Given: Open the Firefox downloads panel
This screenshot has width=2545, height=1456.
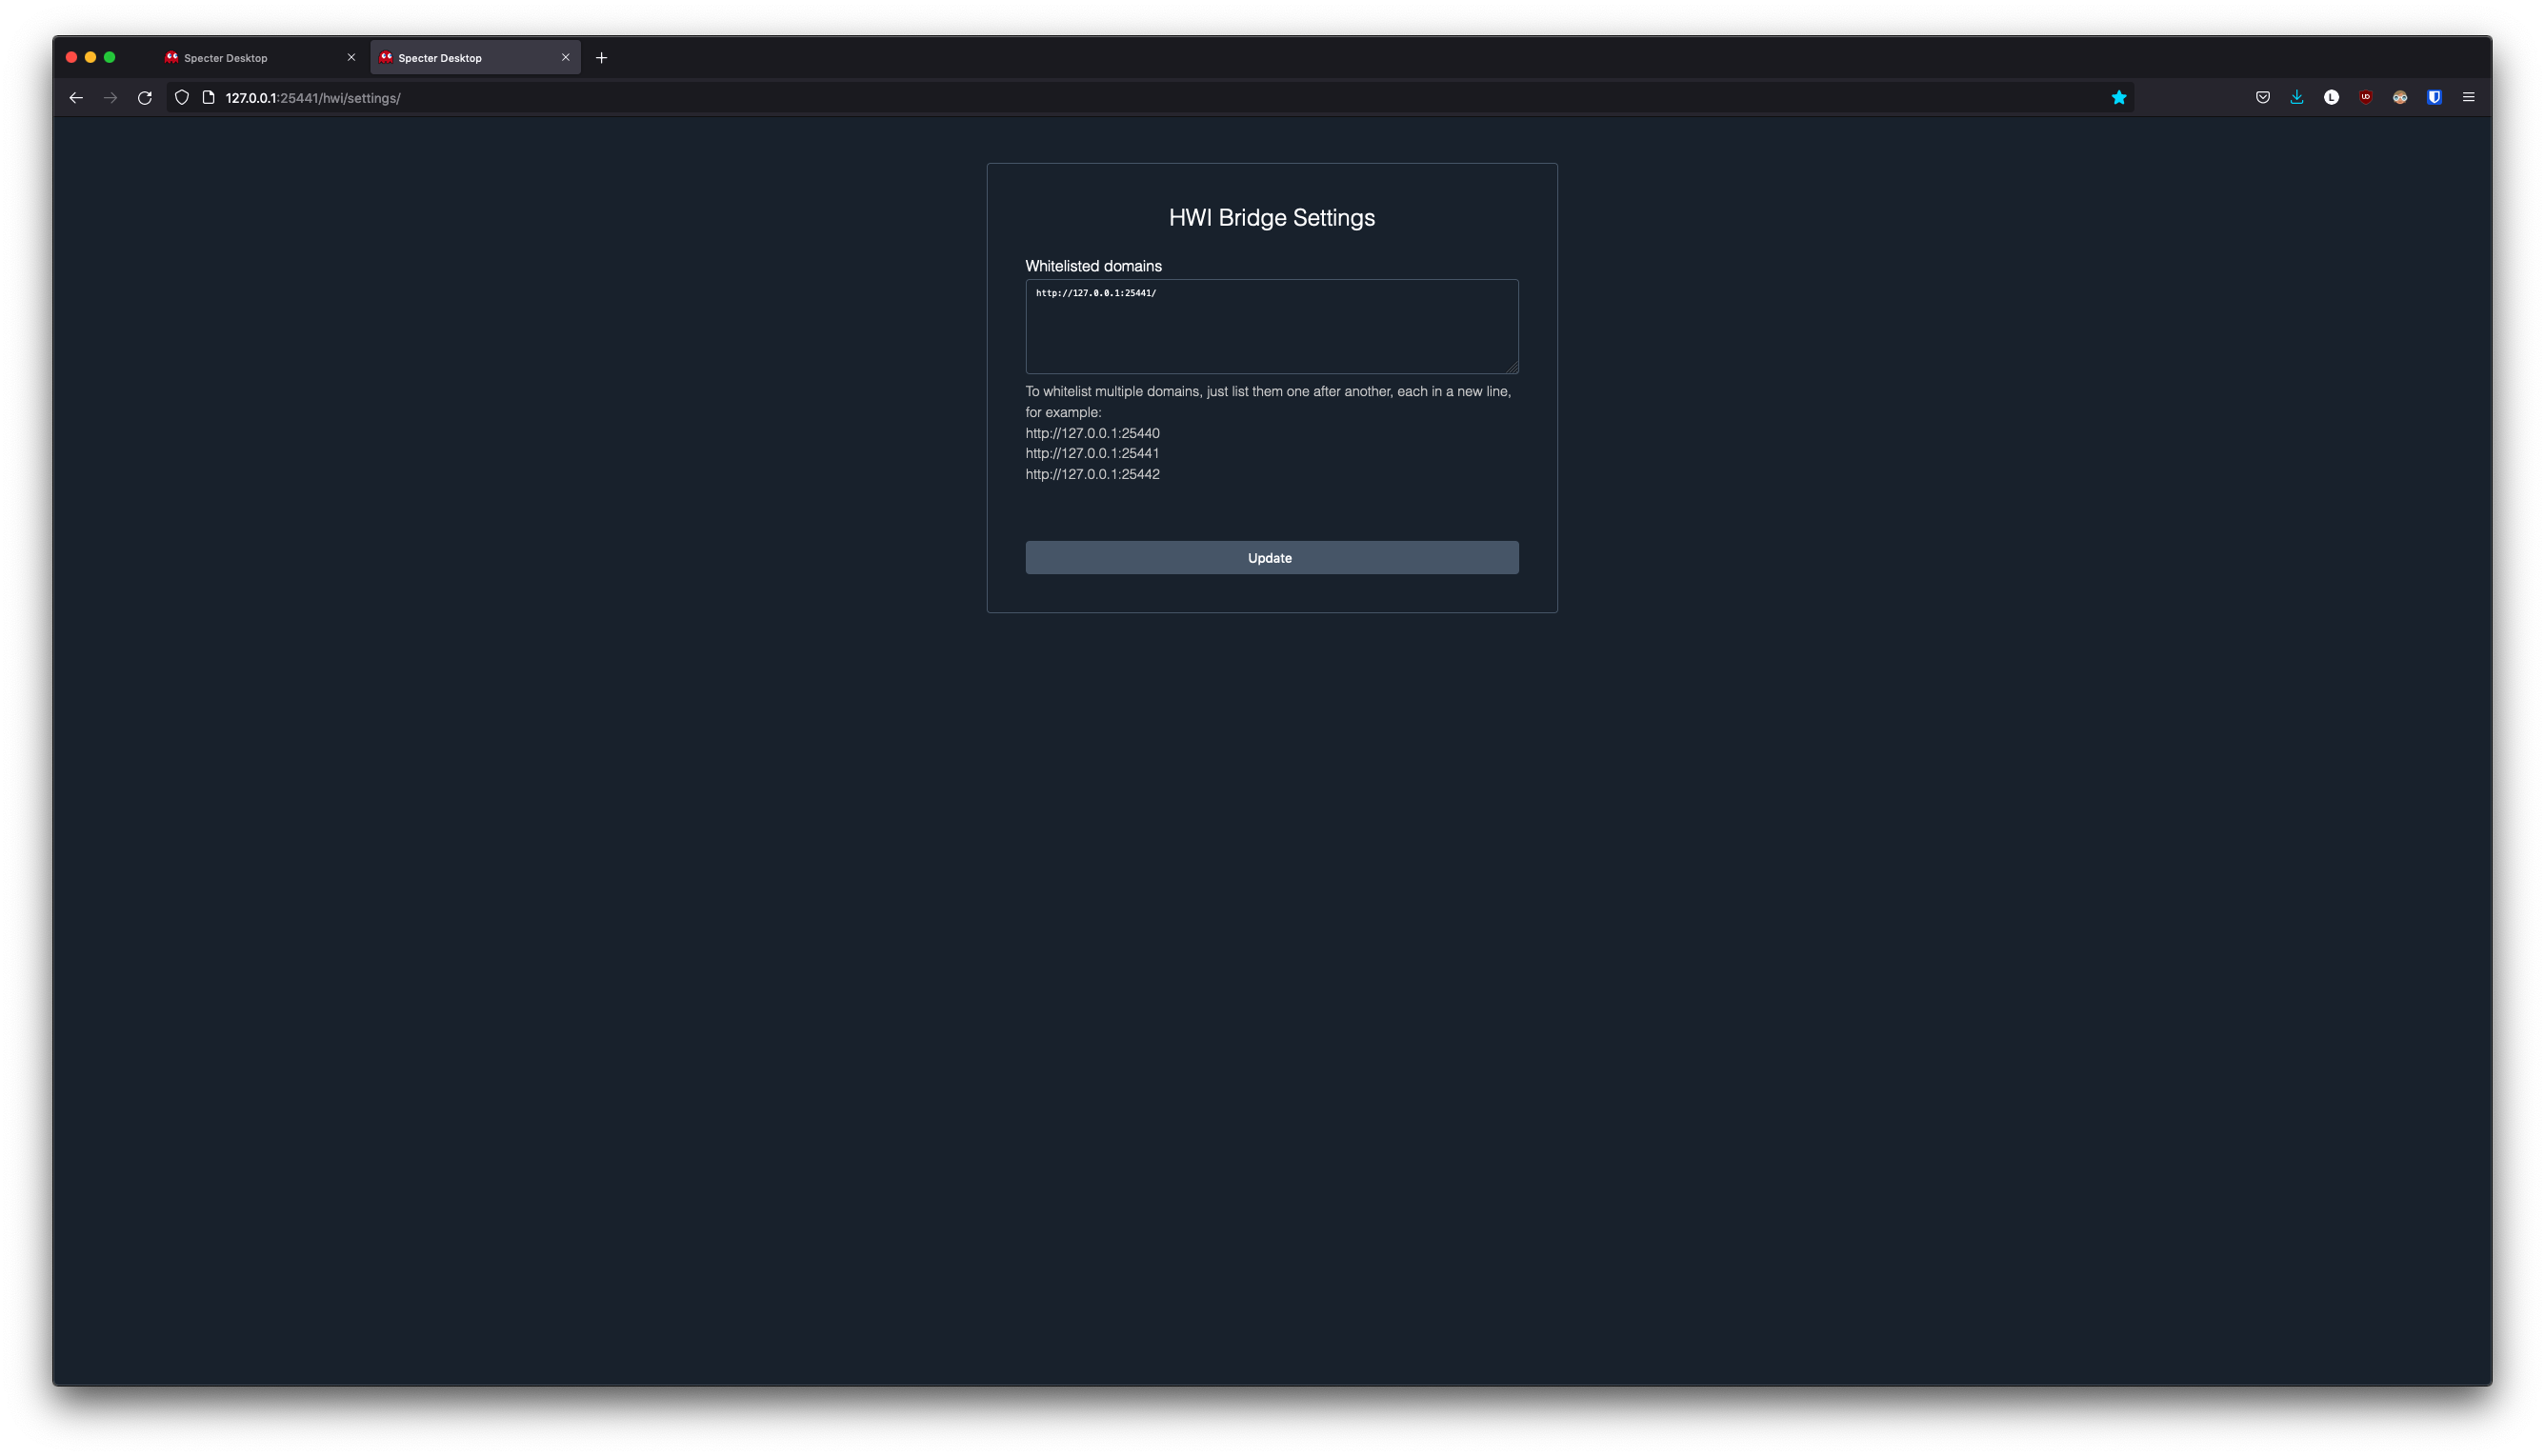Looking at the screenshot, I should click(x=2297, y=98).
